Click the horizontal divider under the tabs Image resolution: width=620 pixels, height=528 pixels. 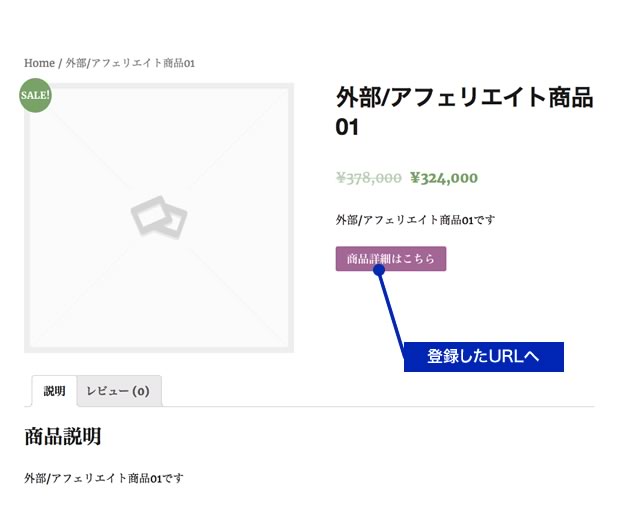(x=309, y=406)
